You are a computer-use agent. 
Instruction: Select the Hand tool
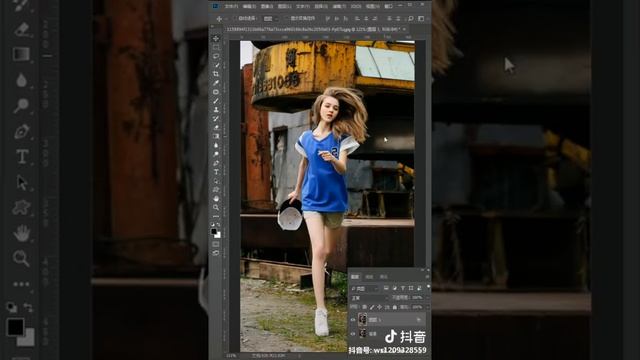(x=216, y=199)
